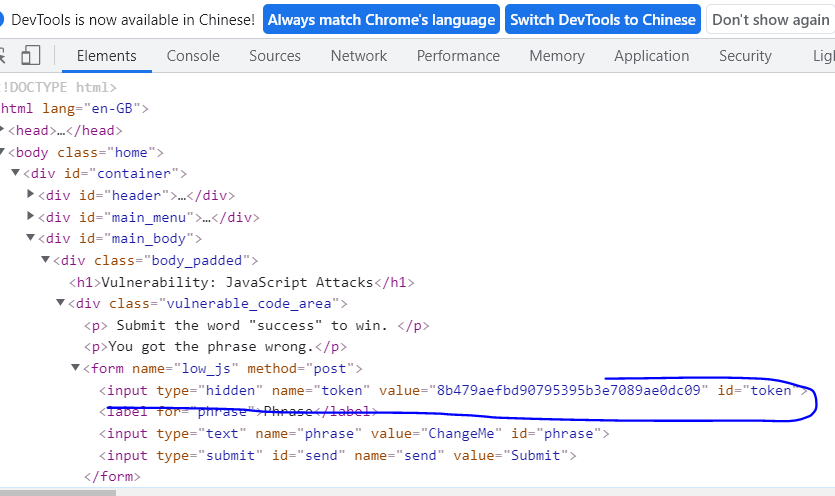Viewport: 835px width, 496px height.
Task: Collapse the div class body_padded node
Action: pyautogui.click(x=45, y=259)
